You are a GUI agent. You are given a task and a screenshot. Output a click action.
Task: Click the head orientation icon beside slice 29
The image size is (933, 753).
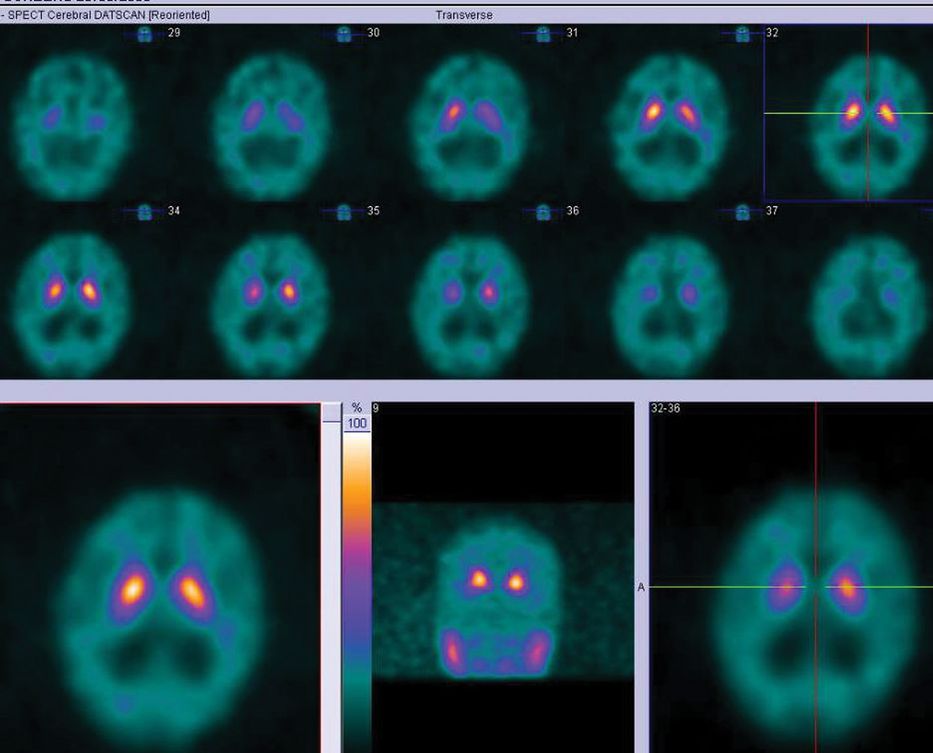click(x=145, y=35)
